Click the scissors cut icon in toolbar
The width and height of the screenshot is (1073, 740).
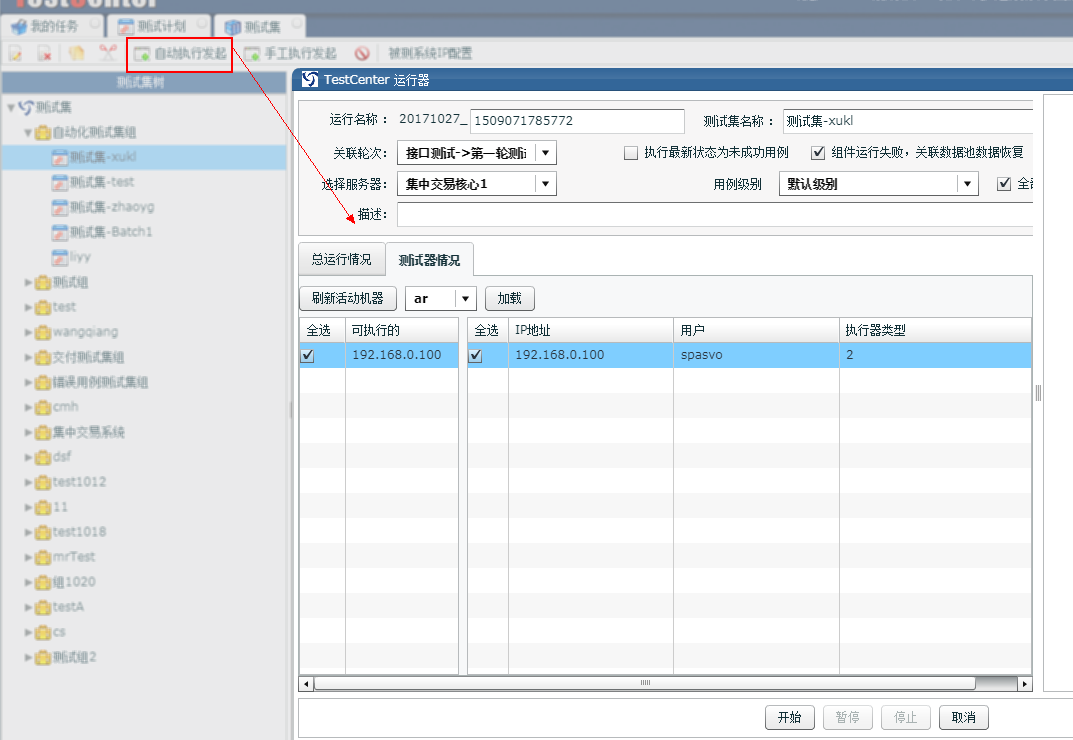pyautogui.click(x=106, y=53)
